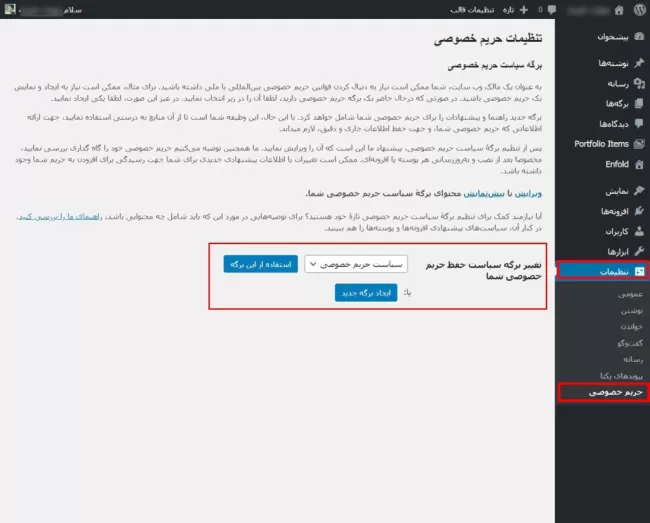Click the comment icon next to دیدگاه‌ها
Image resolution: width=650 pixels, height=523 pixels.
[639, 123]
